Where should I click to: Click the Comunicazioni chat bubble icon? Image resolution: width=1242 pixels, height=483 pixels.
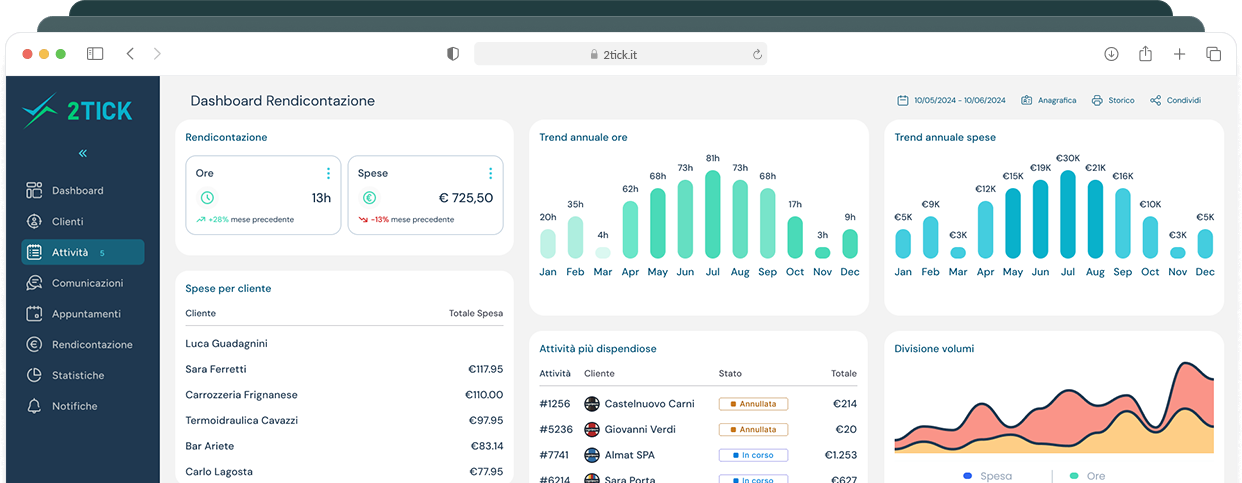34,283
